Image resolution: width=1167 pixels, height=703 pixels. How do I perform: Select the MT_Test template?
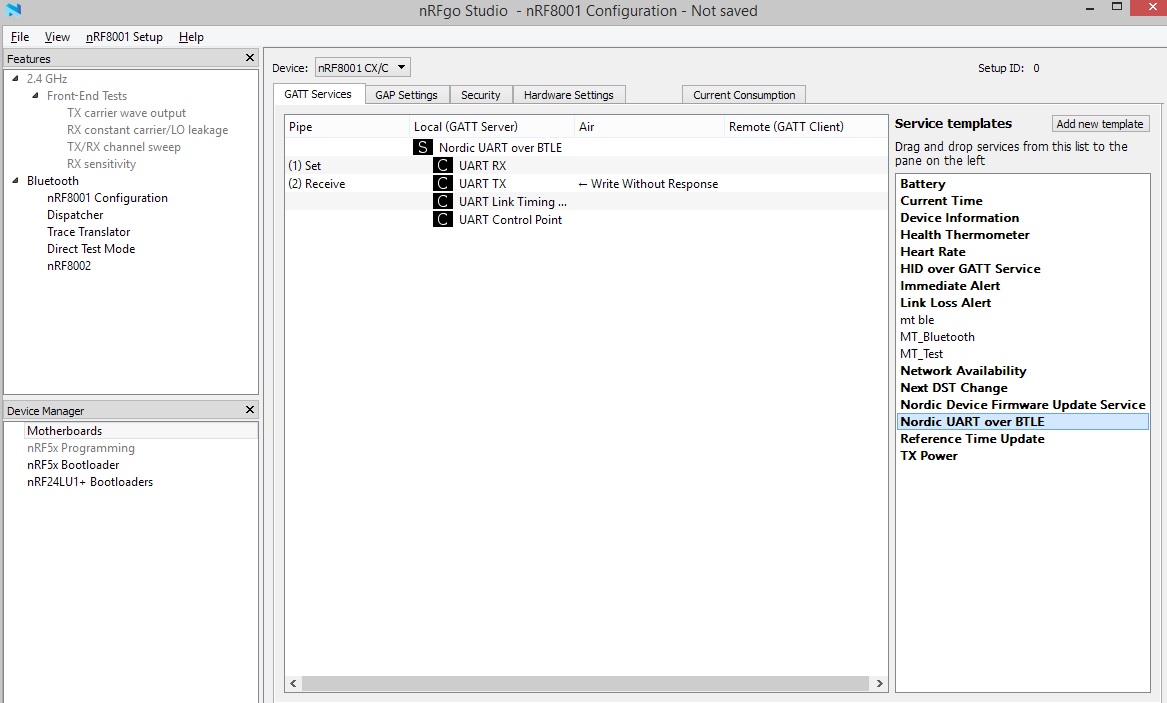(x=921, y=354)
